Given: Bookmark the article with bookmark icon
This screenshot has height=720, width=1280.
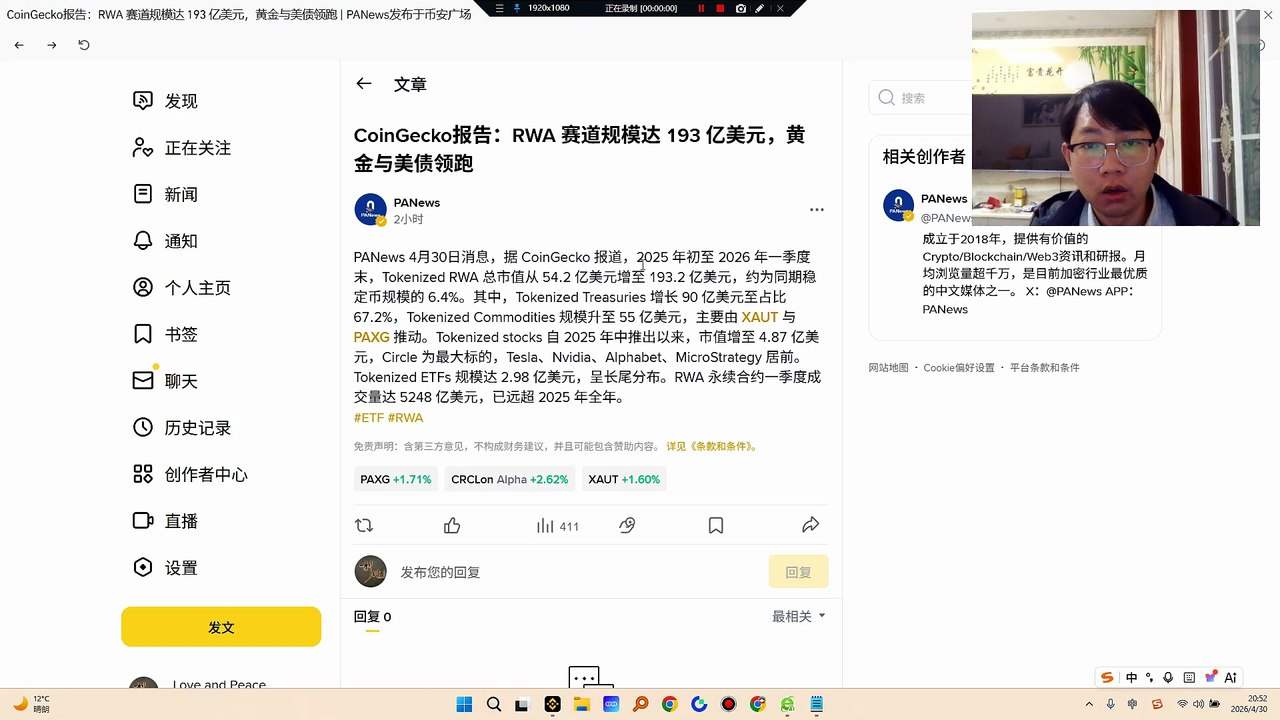Looking at the screenshot, I should (716, 525).
